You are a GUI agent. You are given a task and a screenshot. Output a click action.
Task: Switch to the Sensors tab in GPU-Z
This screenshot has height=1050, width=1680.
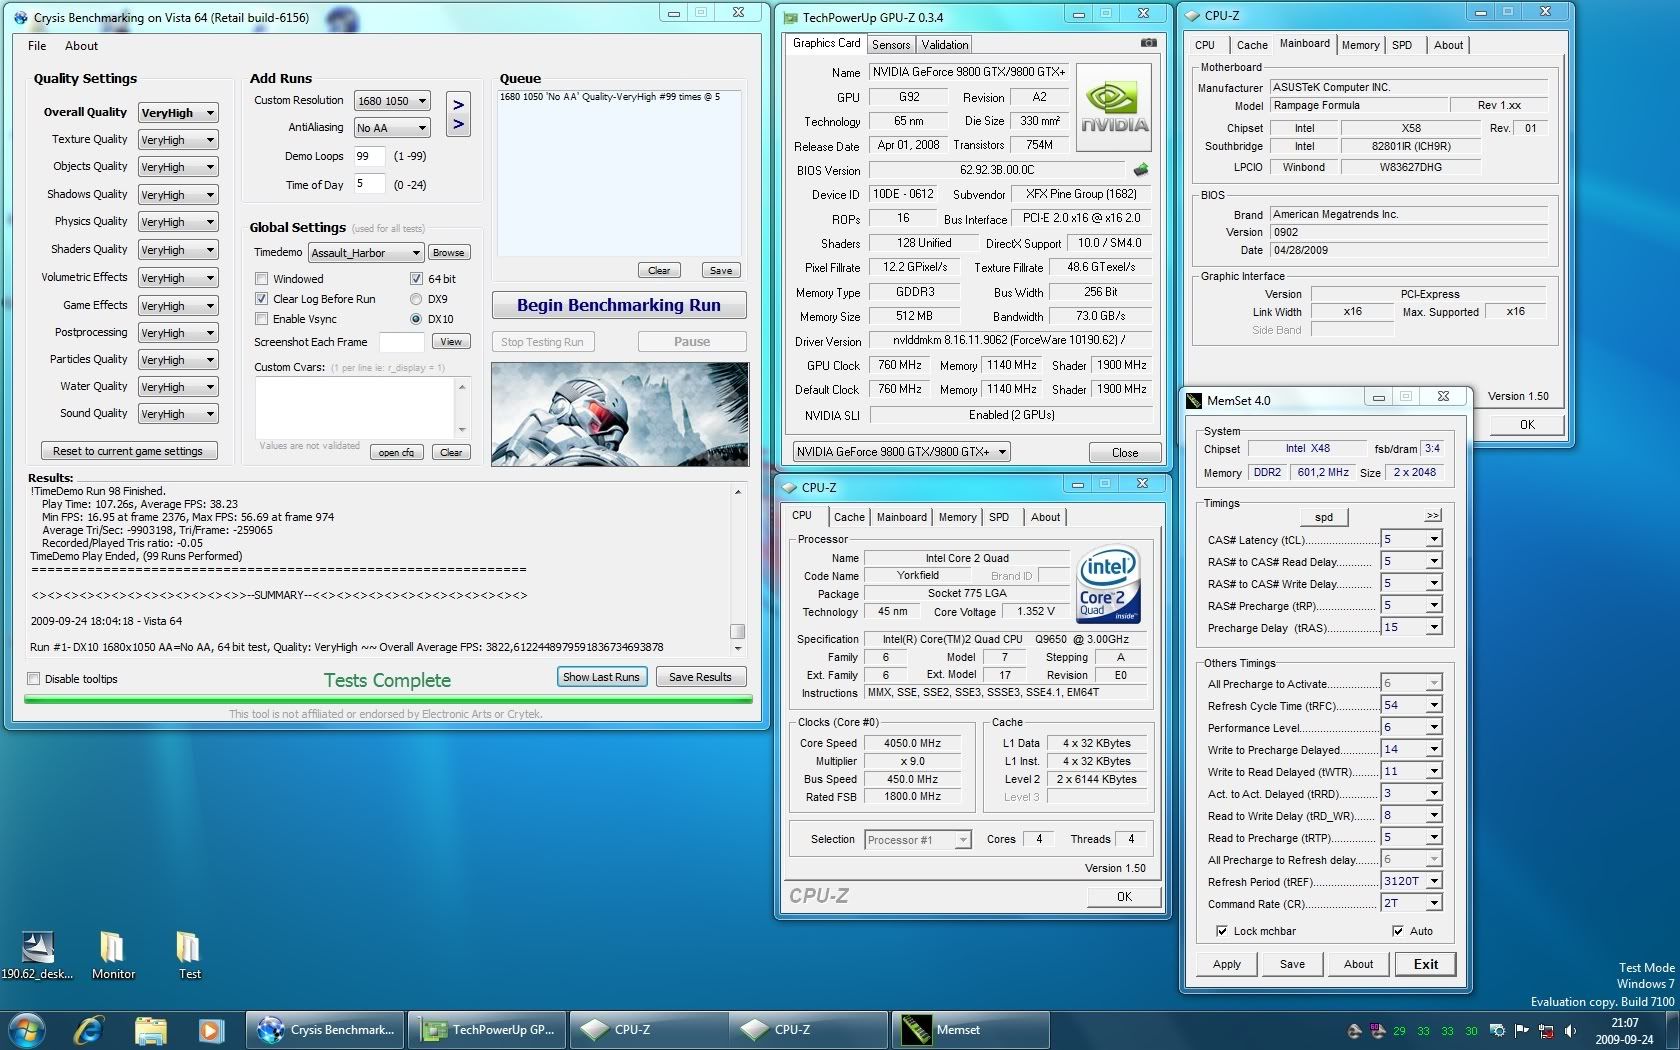pos(891,45)
